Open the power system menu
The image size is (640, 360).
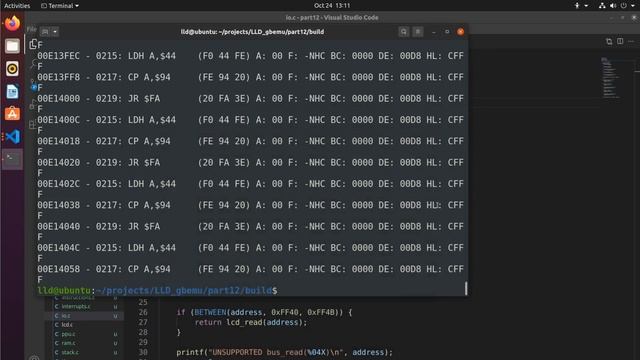[624, 6]
